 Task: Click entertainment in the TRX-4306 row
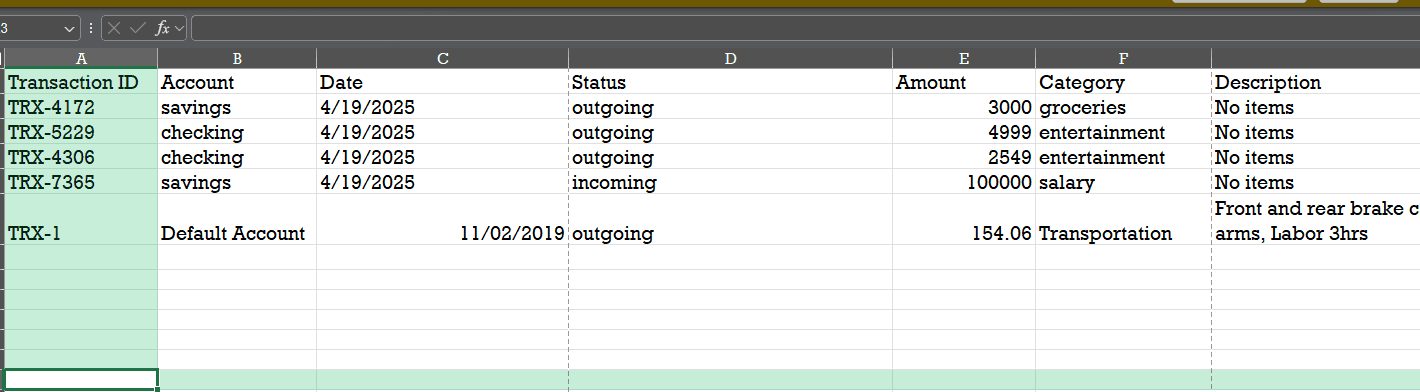point(1123,157)
